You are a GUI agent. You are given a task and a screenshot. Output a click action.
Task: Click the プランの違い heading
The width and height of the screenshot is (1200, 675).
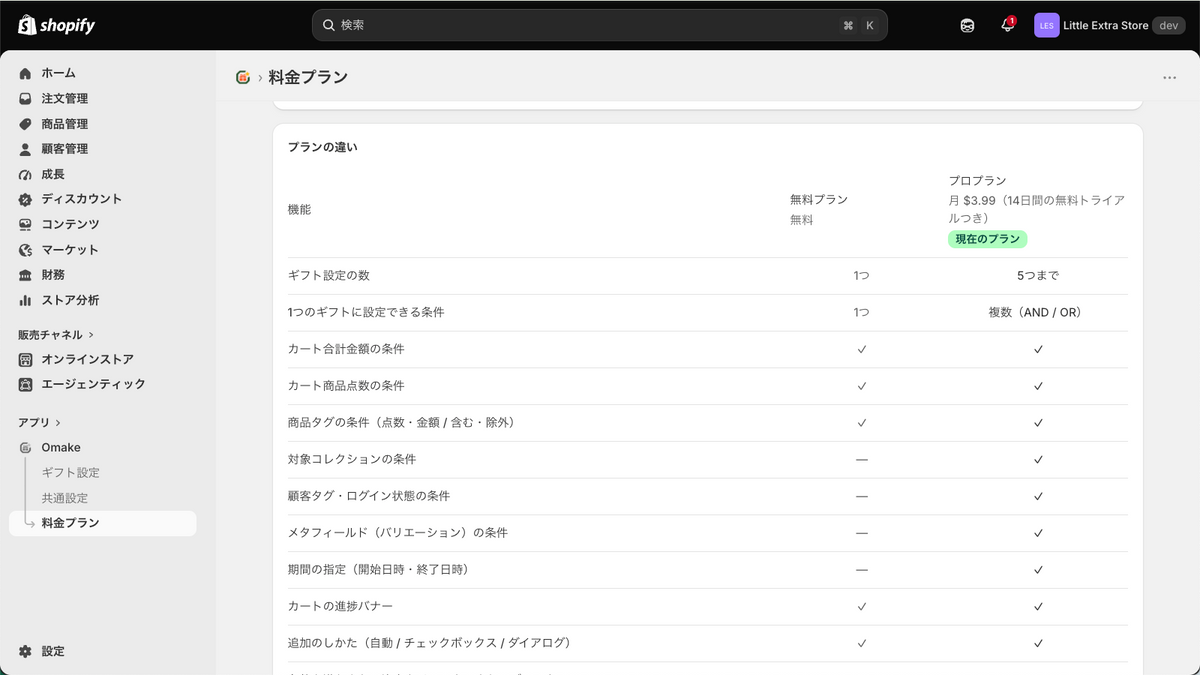[x=322, y=147]
